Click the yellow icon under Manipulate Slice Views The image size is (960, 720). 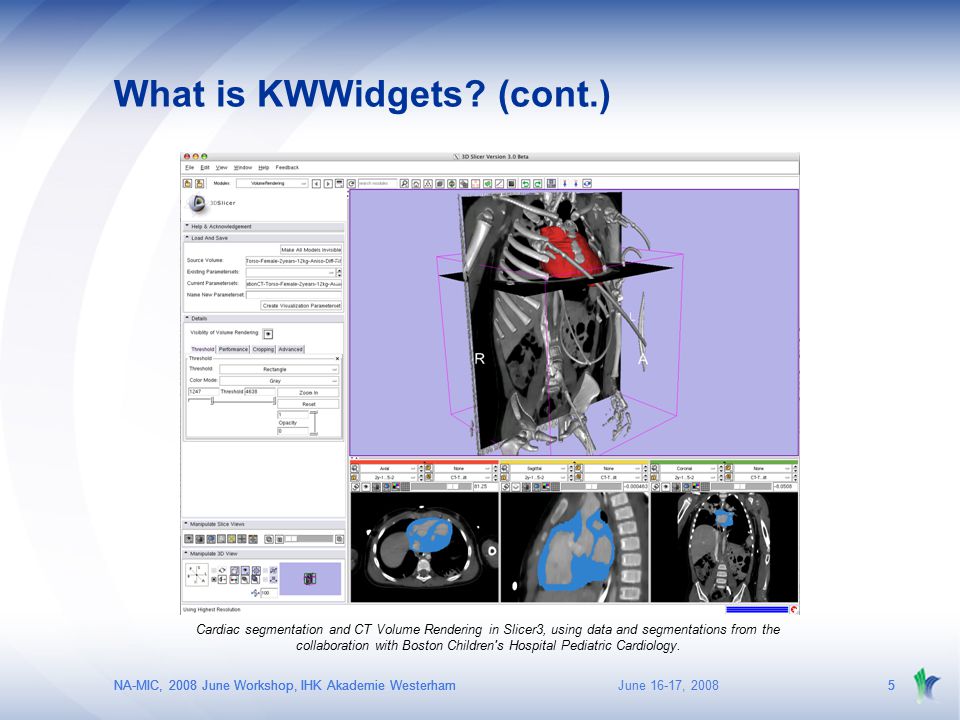[231, 539]
